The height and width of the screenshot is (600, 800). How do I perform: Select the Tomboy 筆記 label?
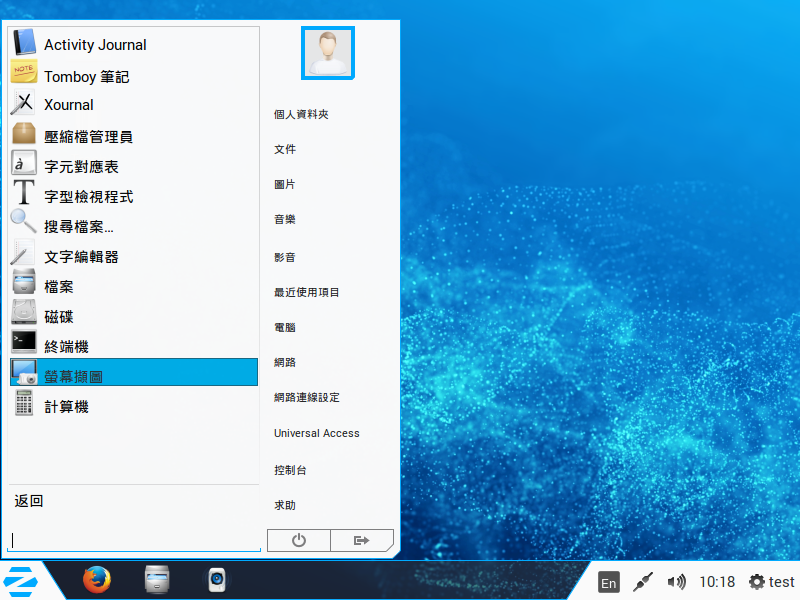[87, 77]
